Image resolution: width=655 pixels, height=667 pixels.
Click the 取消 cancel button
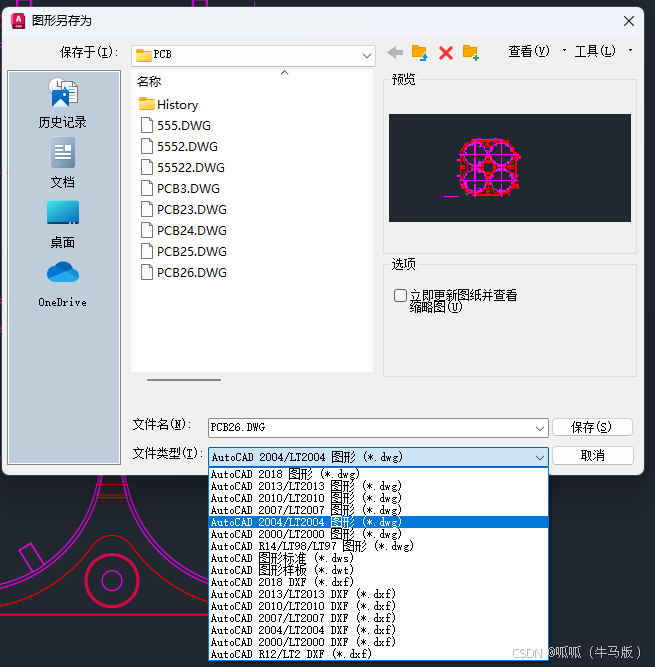coord(592,456)
